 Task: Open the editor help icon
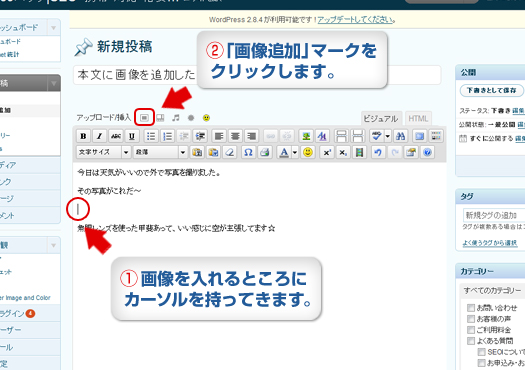(x=427, y=152)
